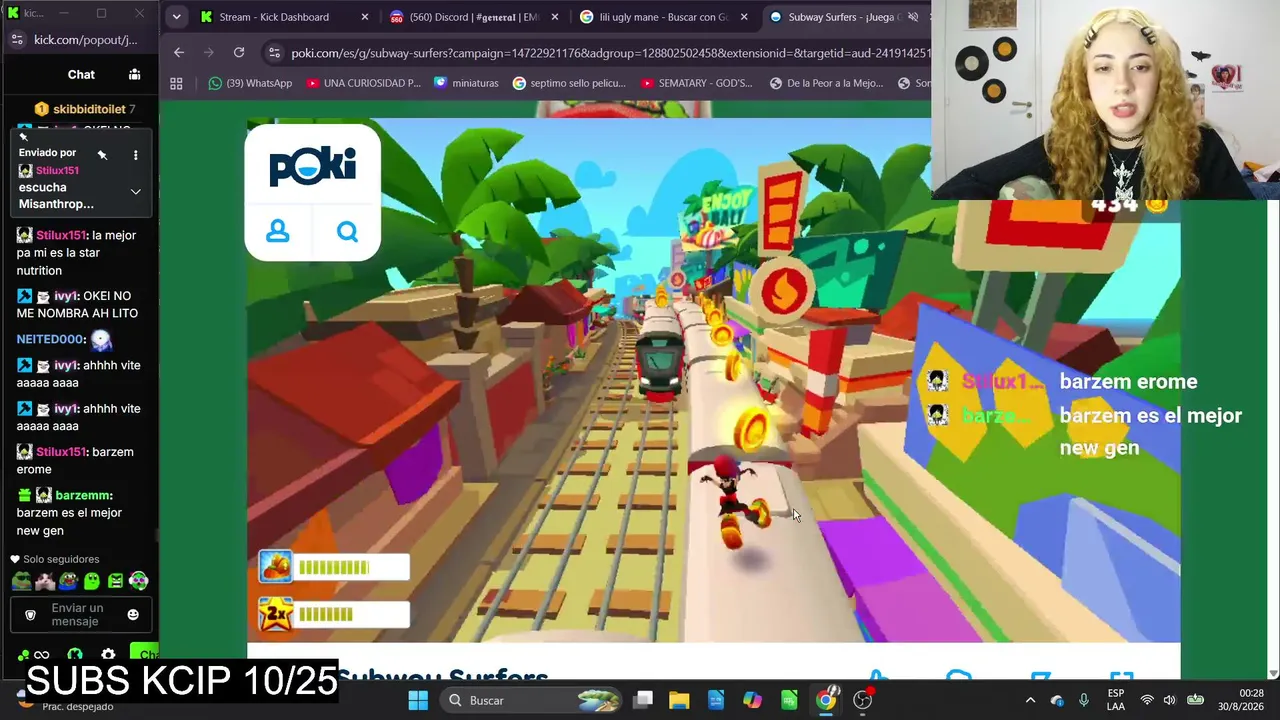Open volume control in system tray
Screen dimensions: 1280x720
1169,700
